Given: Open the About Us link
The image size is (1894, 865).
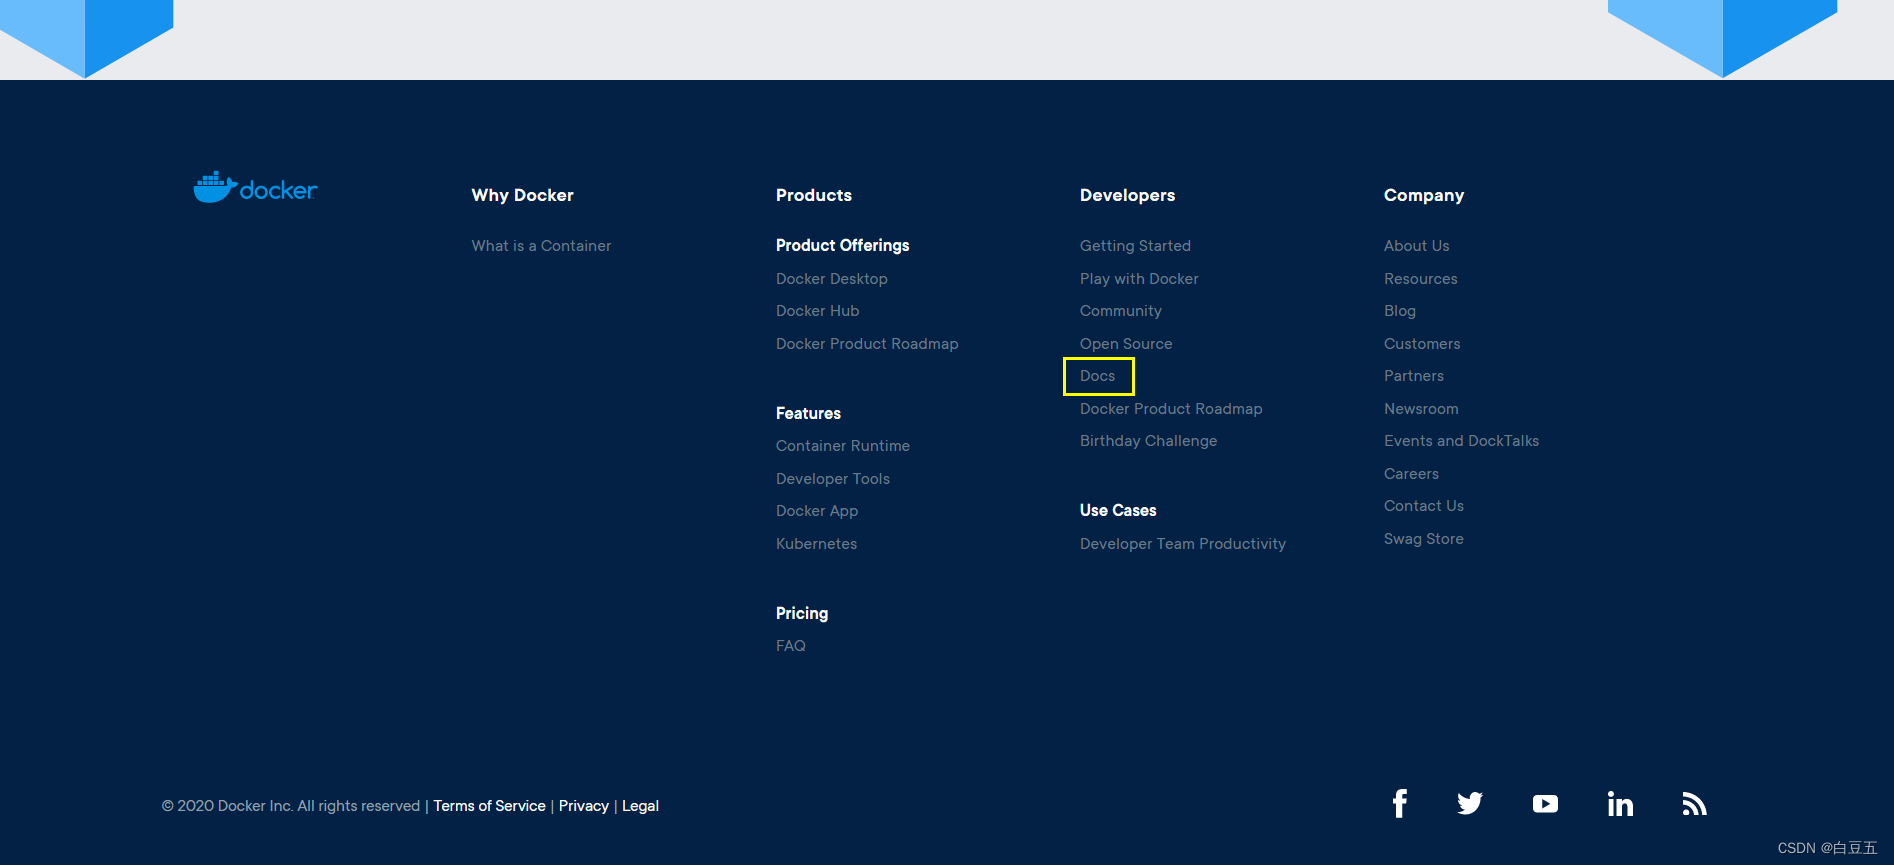Looking at the screenshot, I should click(1417, 246).
